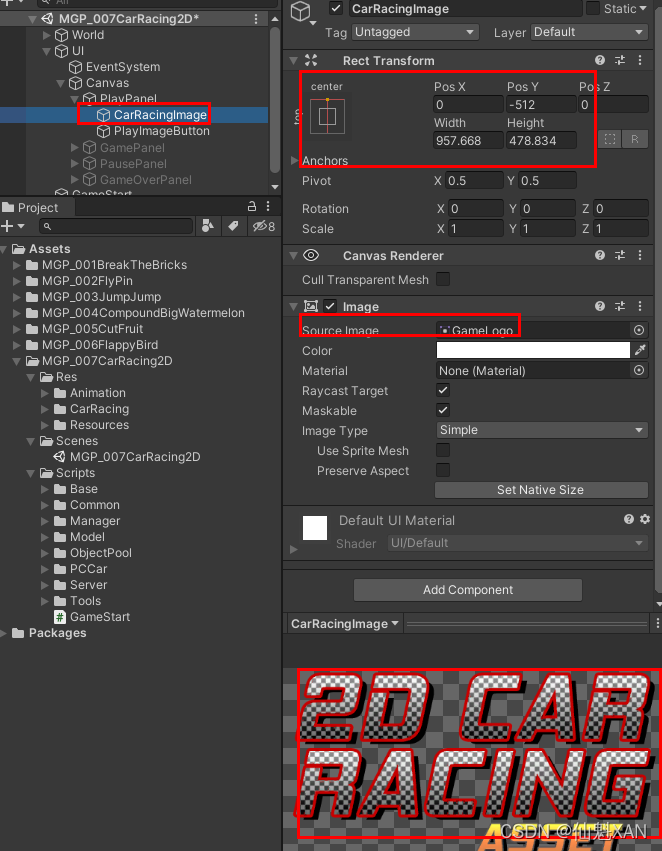The image size is (662, 851).
Task: Open the Static dropdown arrow
Action: [643, 8]
